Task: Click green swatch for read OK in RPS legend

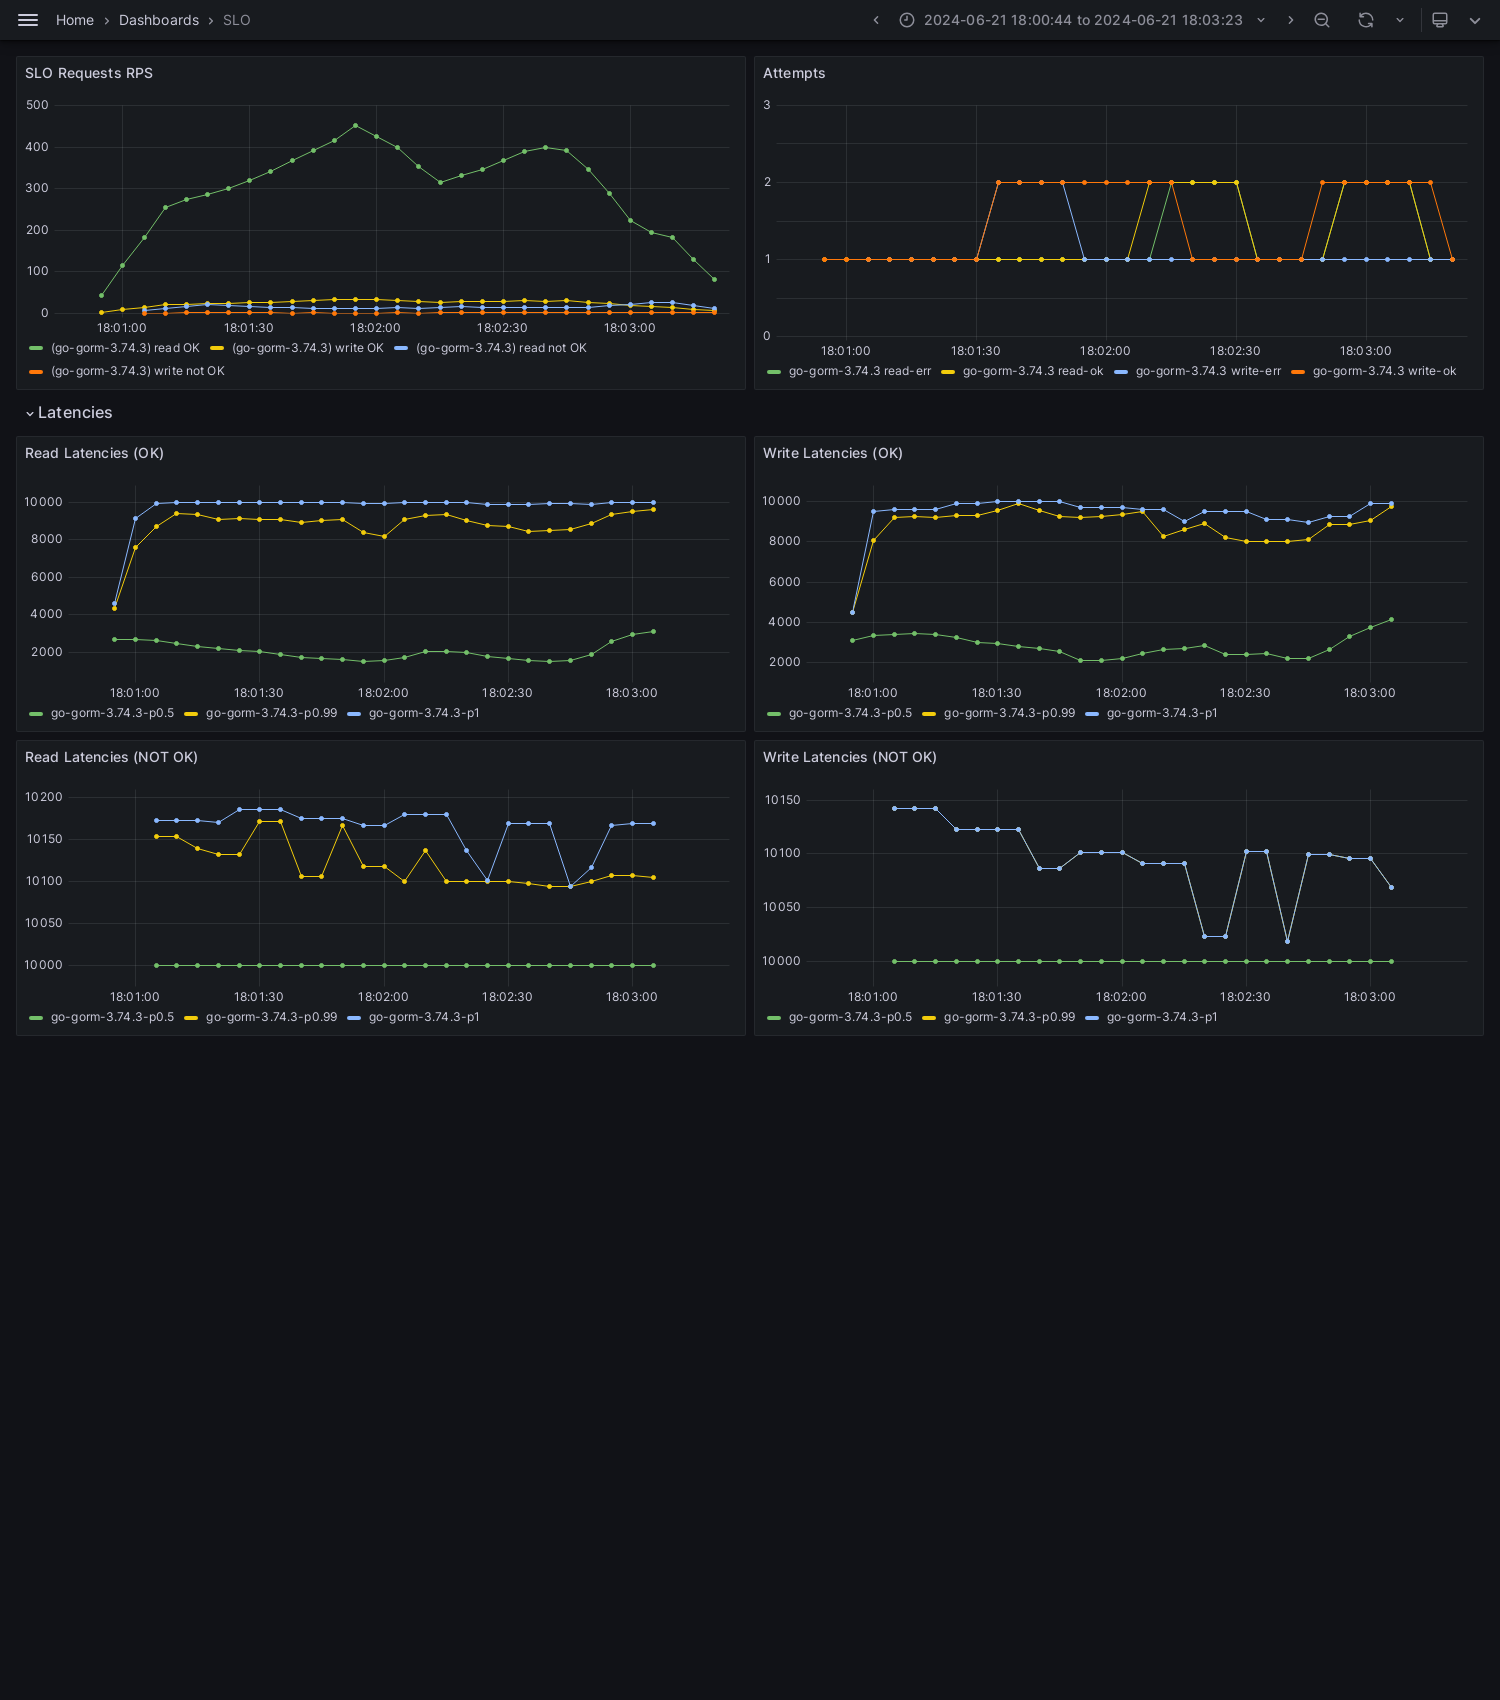Action: [x=36, y=348]
